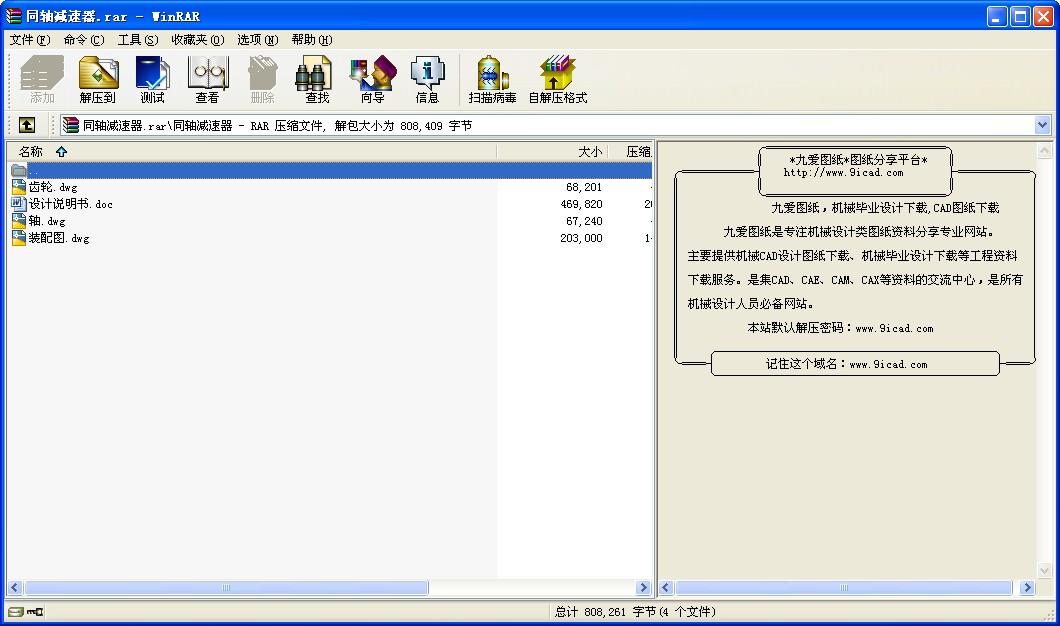Click the up one level folder button

pyautogui.click(x=27, y=125)
